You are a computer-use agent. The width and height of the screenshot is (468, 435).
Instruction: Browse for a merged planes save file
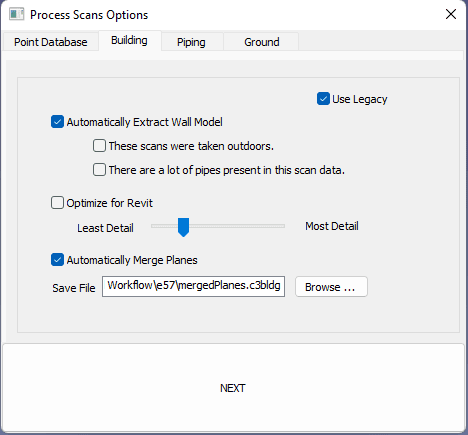click(x=331, y=287)
